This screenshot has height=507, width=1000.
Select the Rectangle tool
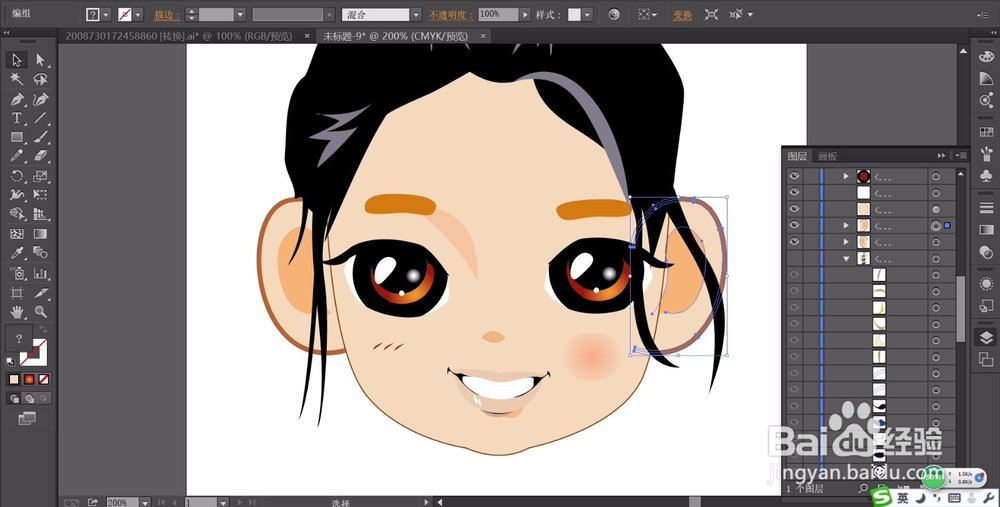click(x=17, y=137)
